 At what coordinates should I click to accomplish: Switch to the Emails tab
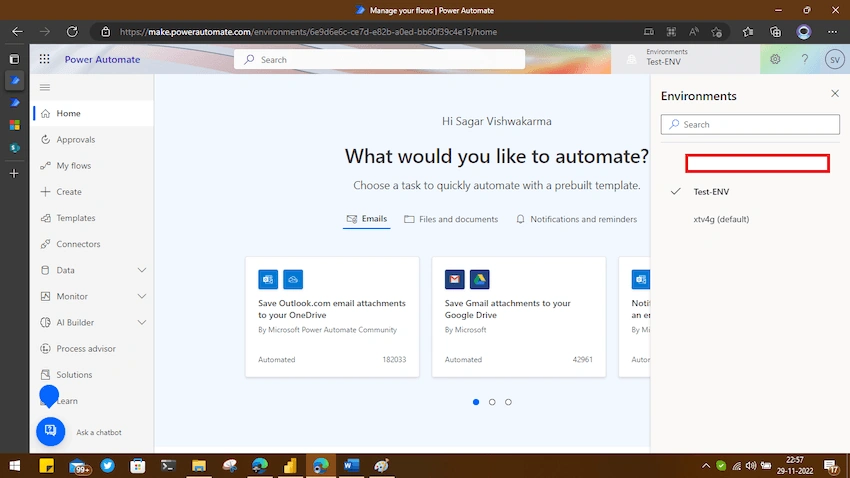tap(366, 219)
